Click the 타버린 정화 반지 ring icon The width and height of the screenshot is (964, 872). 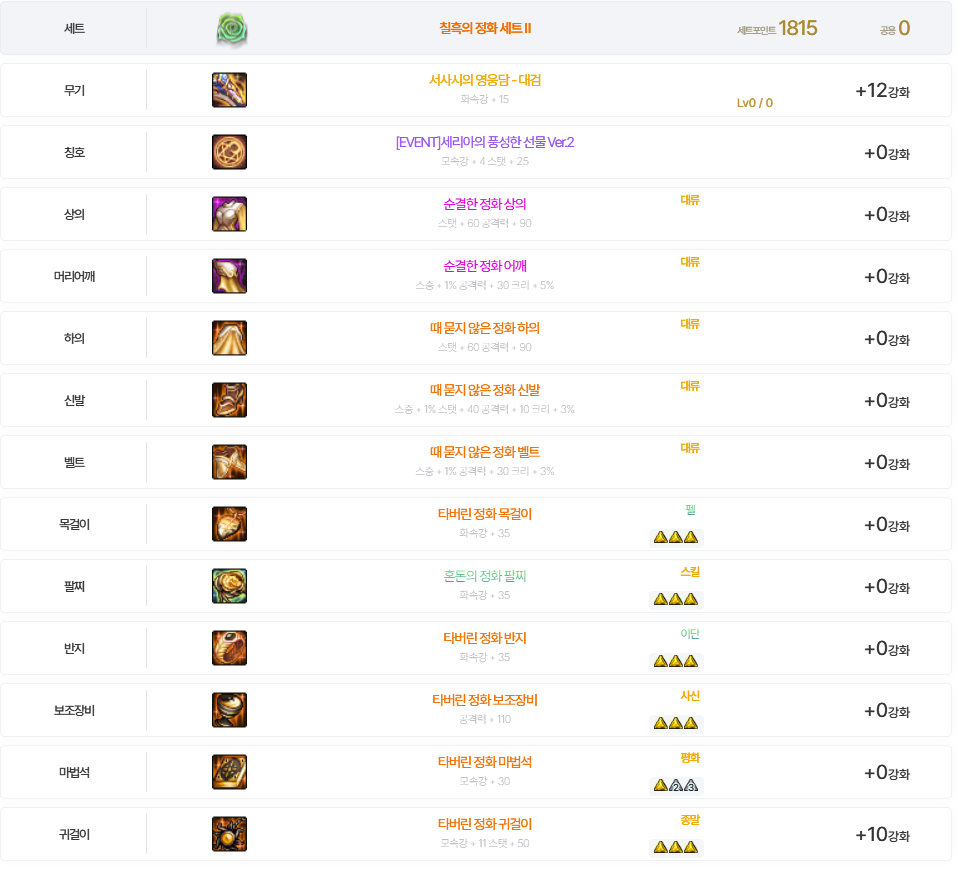coord(229,649)
